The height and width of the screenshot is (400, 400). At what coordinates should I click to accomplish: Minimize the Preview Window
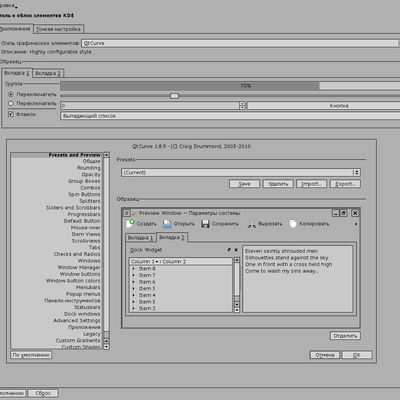[336, 213]
